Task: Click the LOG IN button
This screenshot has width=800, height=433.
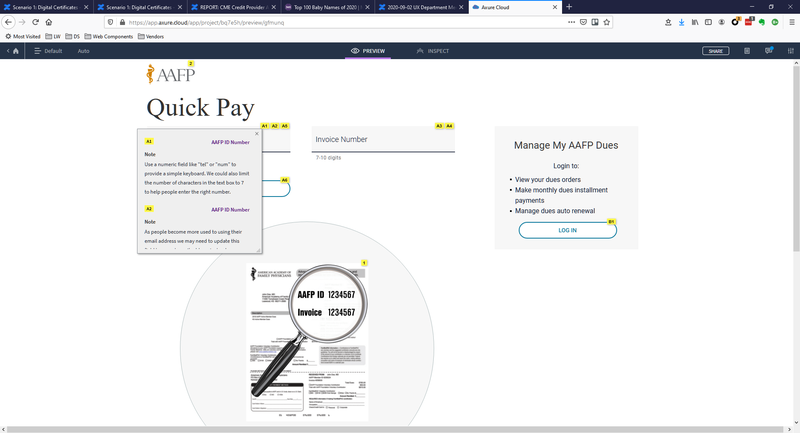Action: click(567, 231)
